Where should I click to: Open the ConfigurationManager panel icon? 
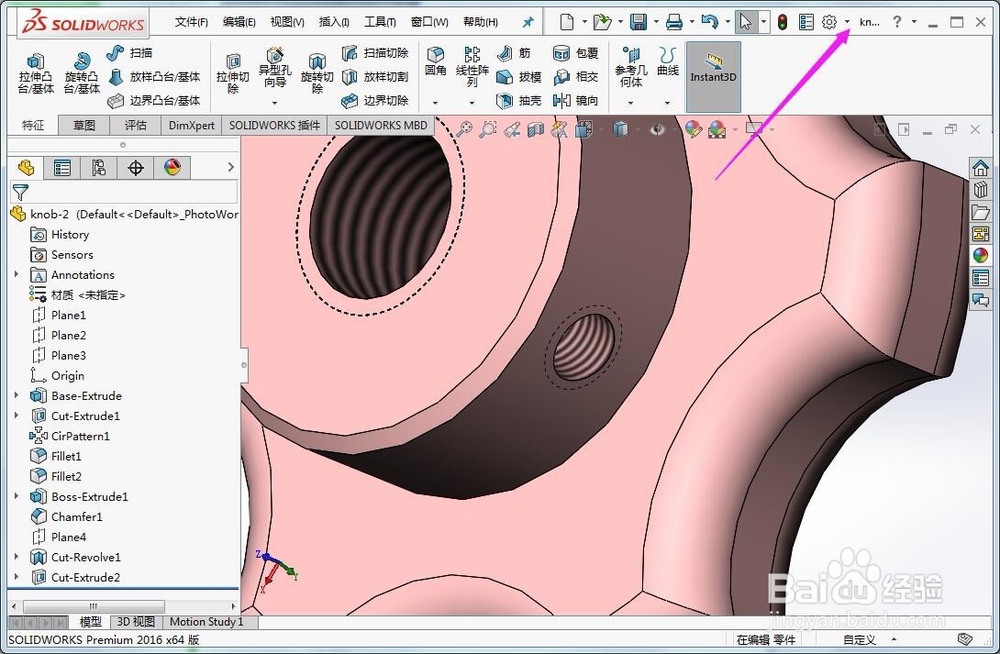coord(99,167)
